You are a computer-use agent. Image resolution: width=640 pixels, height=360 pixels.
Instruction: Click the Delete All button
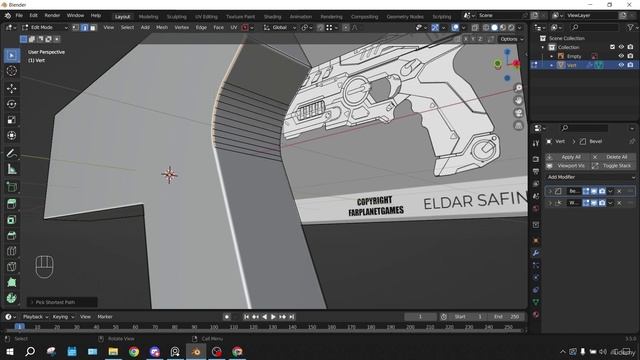[x=613, y=157]
